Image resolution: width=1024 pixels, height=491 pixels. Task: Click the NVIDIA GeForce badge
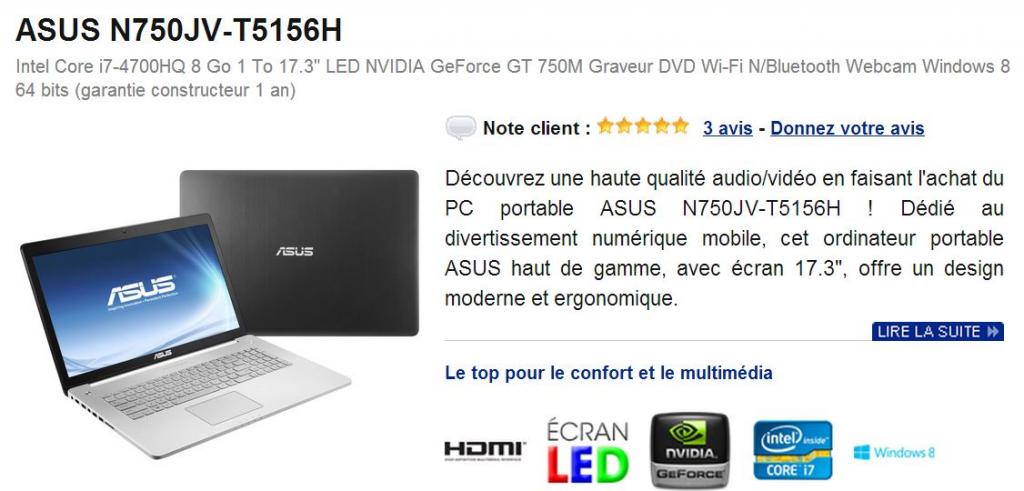690,450
